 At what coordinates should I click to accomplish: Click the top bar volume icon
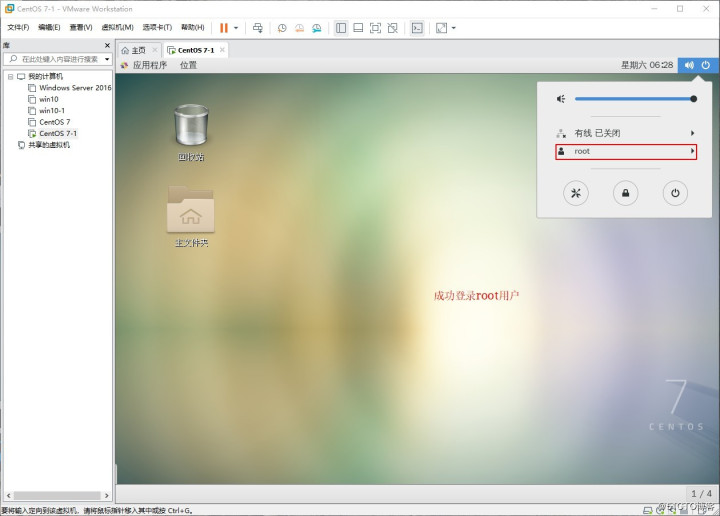(x=689, y=65)
